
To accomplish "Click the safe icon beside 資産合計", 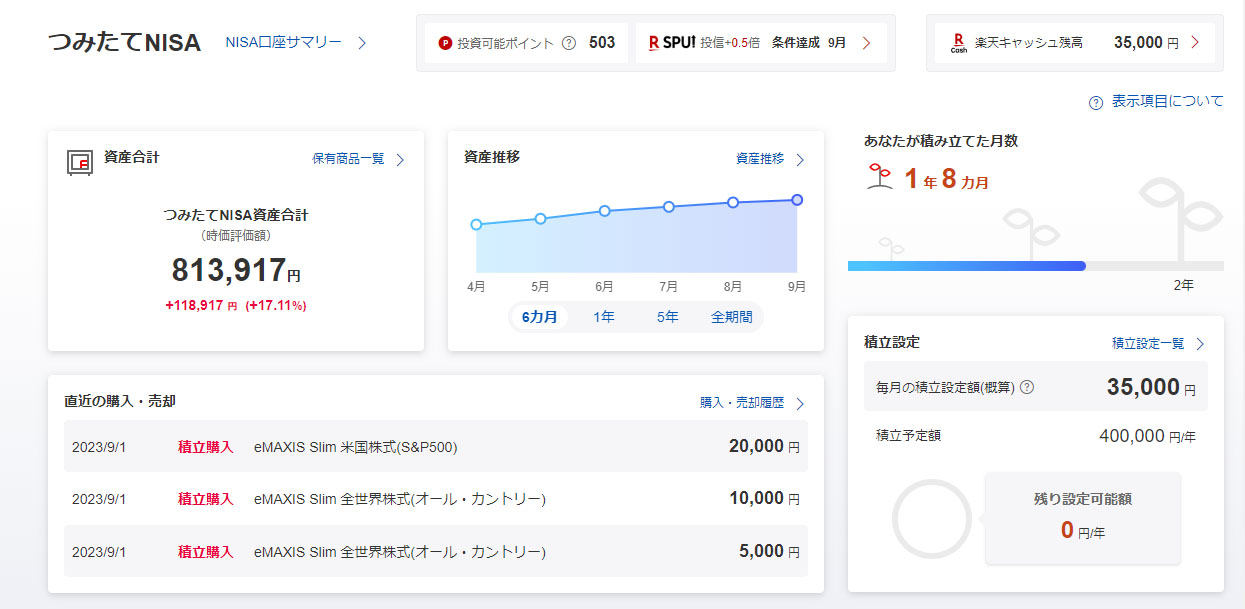I will tap(80, 162).
